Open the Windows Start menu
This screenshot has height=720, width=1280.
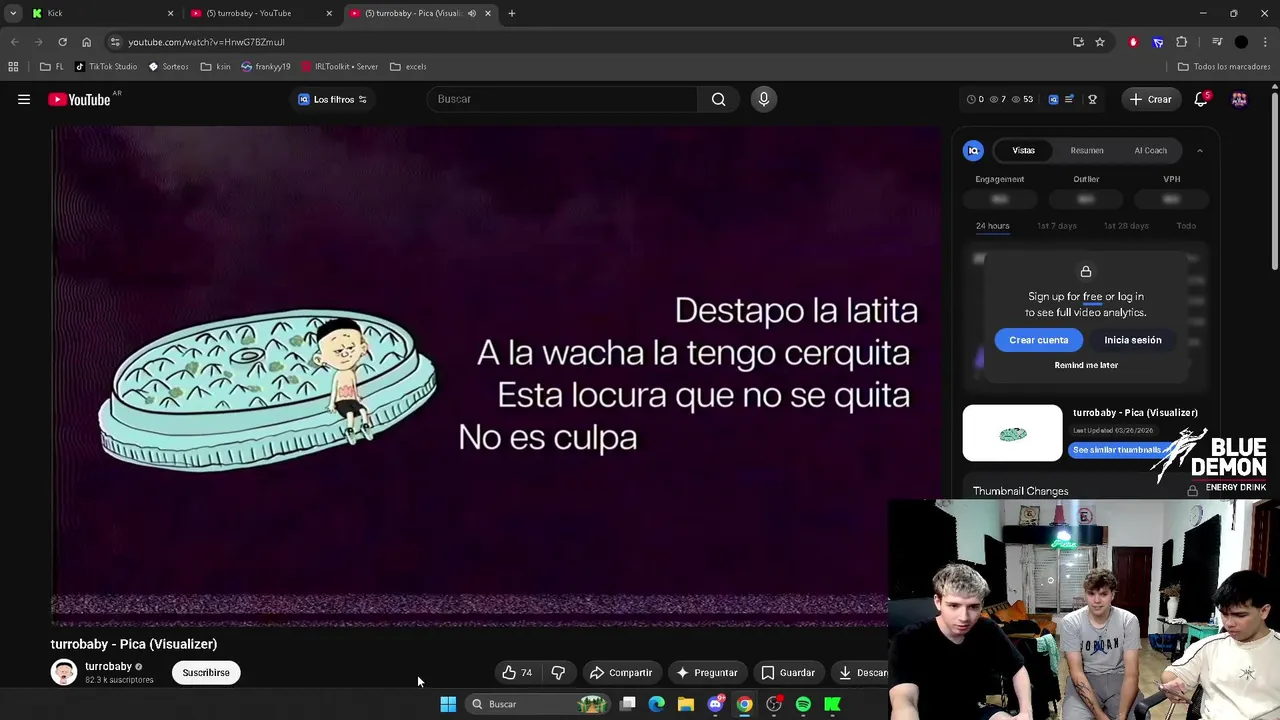tap(448, 705)
